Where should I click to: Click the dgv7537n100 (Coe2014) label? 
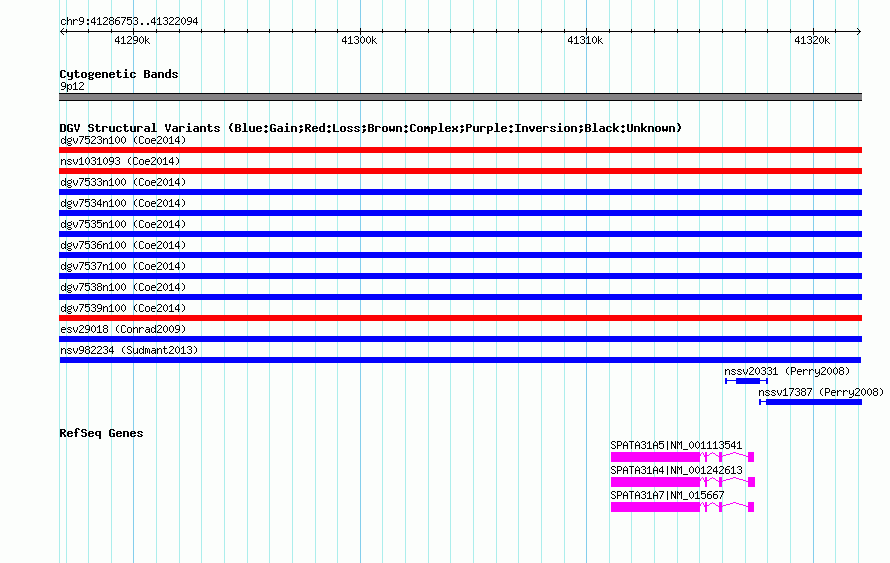coord(123,266)
